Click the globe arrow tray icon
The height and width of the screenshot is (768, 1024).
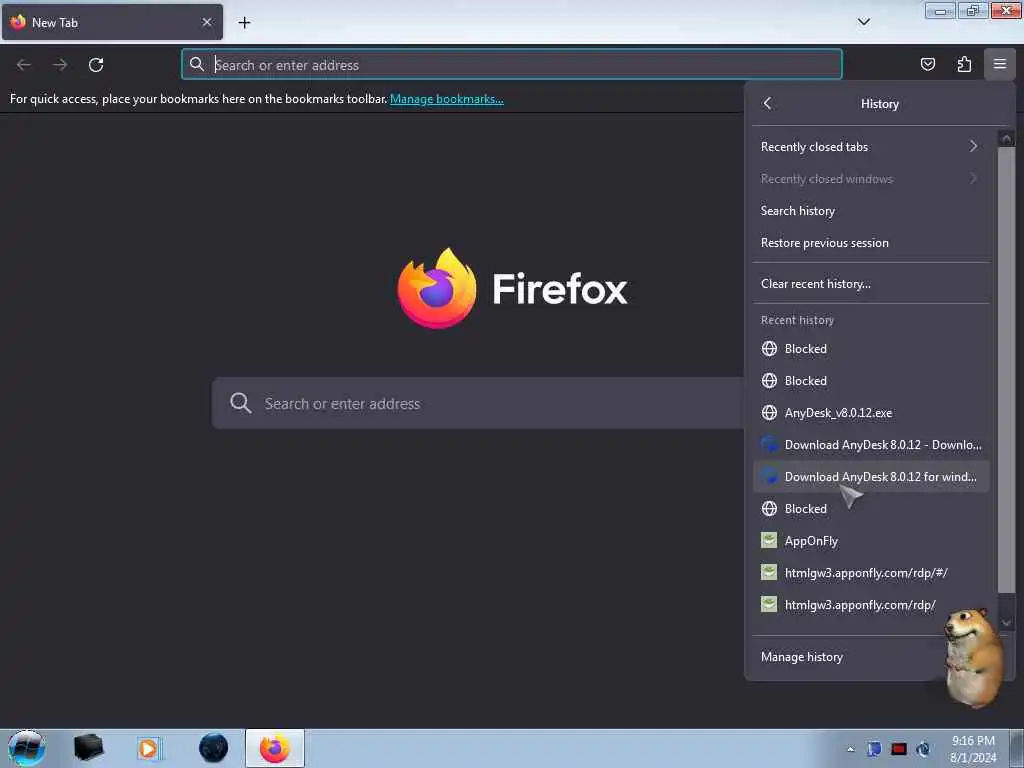[923, 749]
